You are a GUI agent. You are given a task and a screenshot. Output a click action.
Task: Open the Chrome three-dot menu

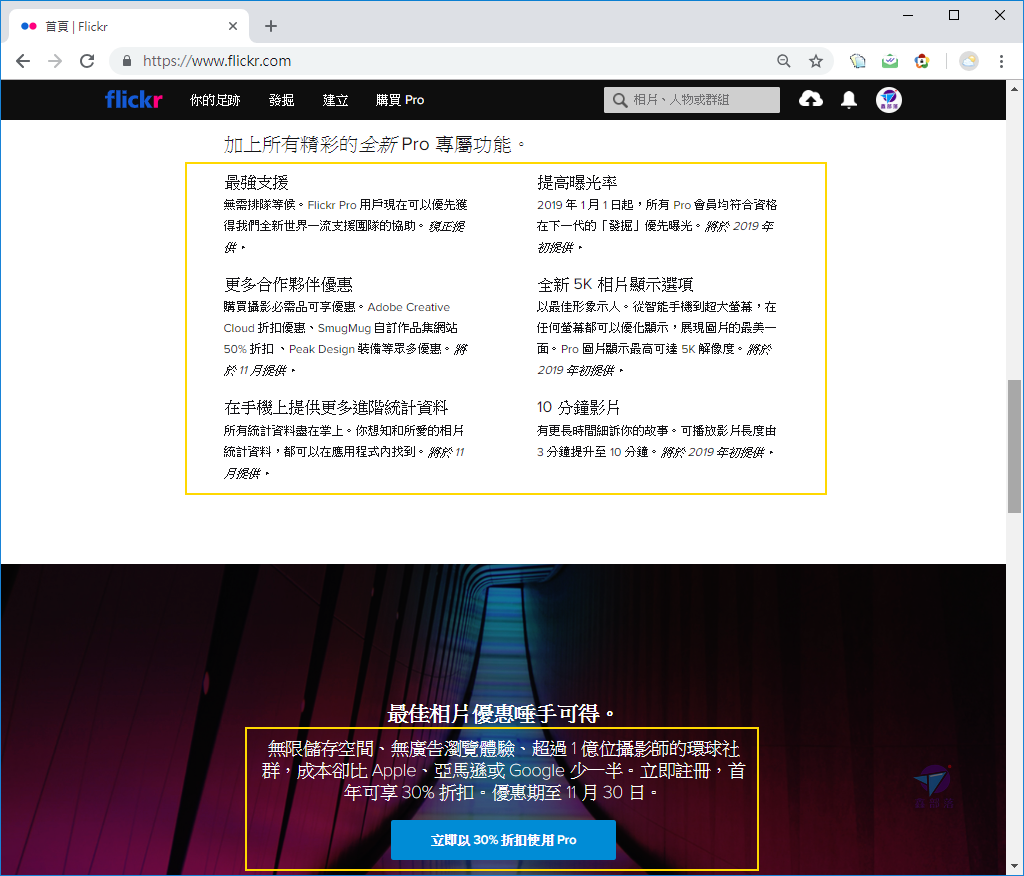(1001, 61)
